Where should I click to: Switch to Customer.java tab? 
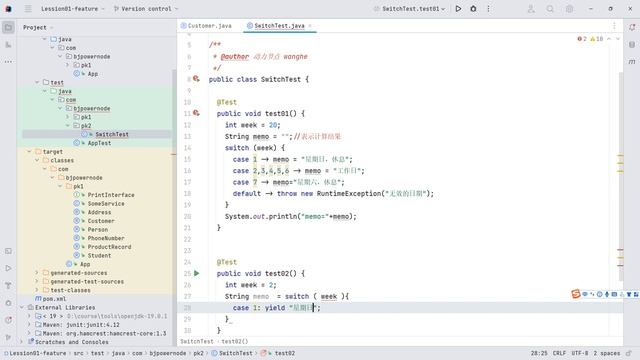[x=206, y=26]
